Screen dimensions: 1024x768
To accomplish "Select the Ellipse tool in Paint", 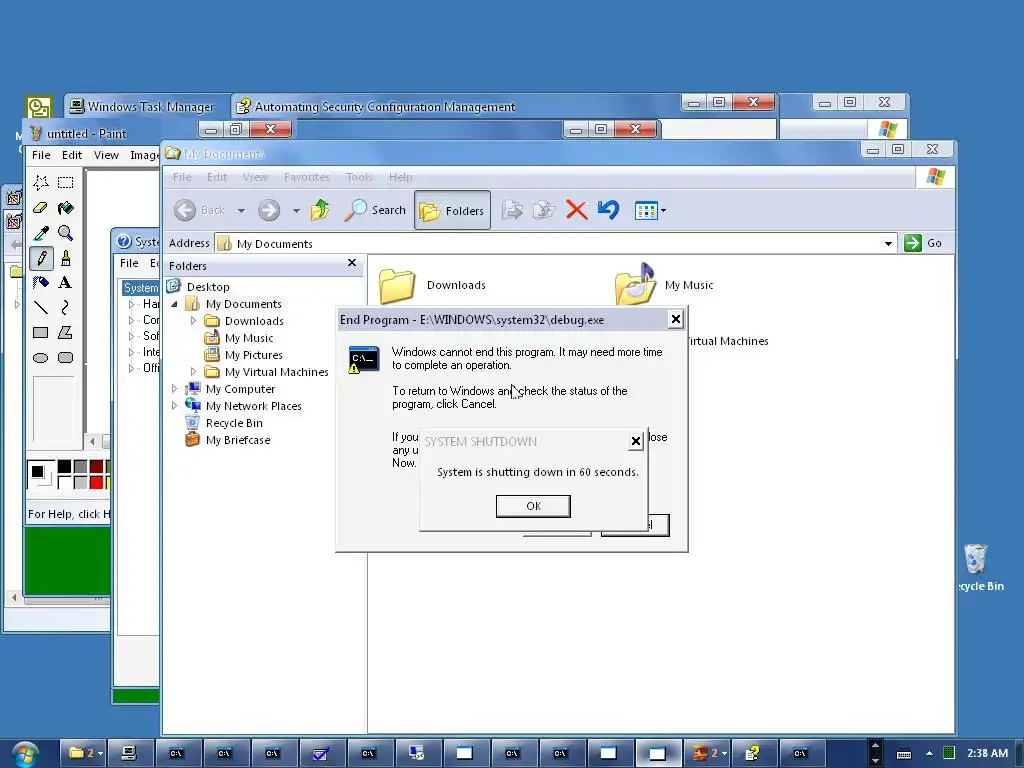I will point(40,358).
